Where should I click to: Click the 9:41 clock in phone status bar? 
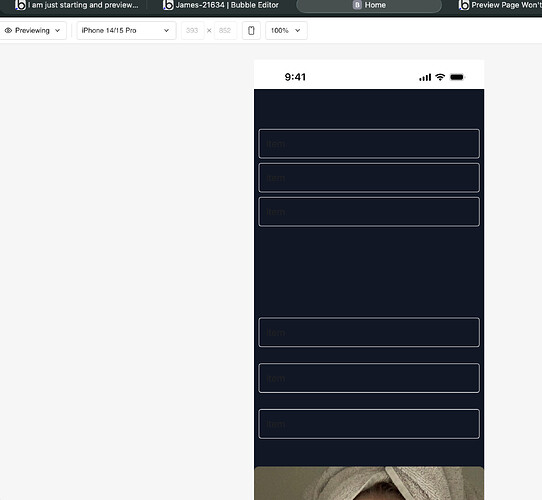[x=295, y=77]
